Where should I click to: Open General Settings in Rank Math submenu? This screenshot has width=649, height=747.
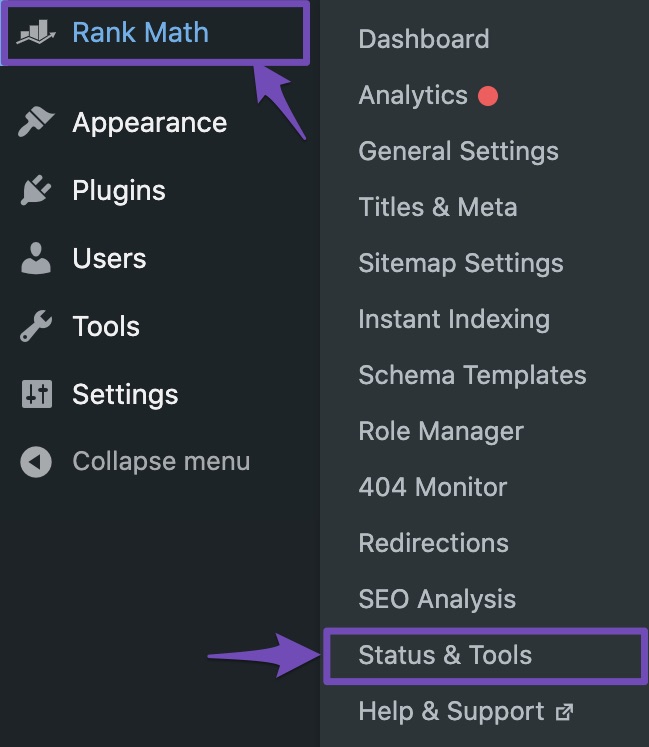(x=458, y=151)
